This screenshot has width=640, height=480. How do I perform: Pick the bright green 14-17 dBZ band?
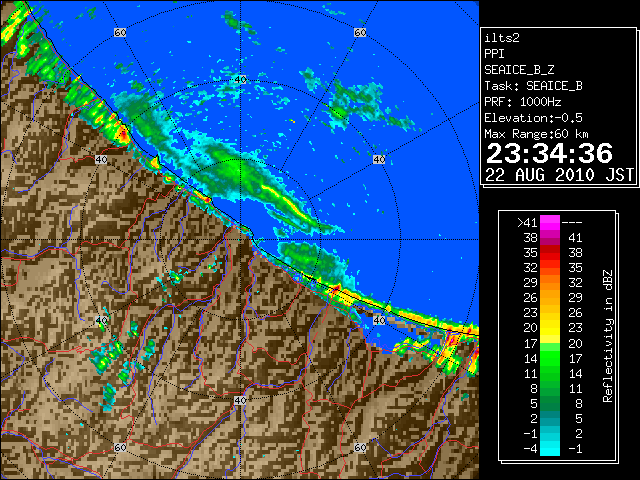pos(550,358)
